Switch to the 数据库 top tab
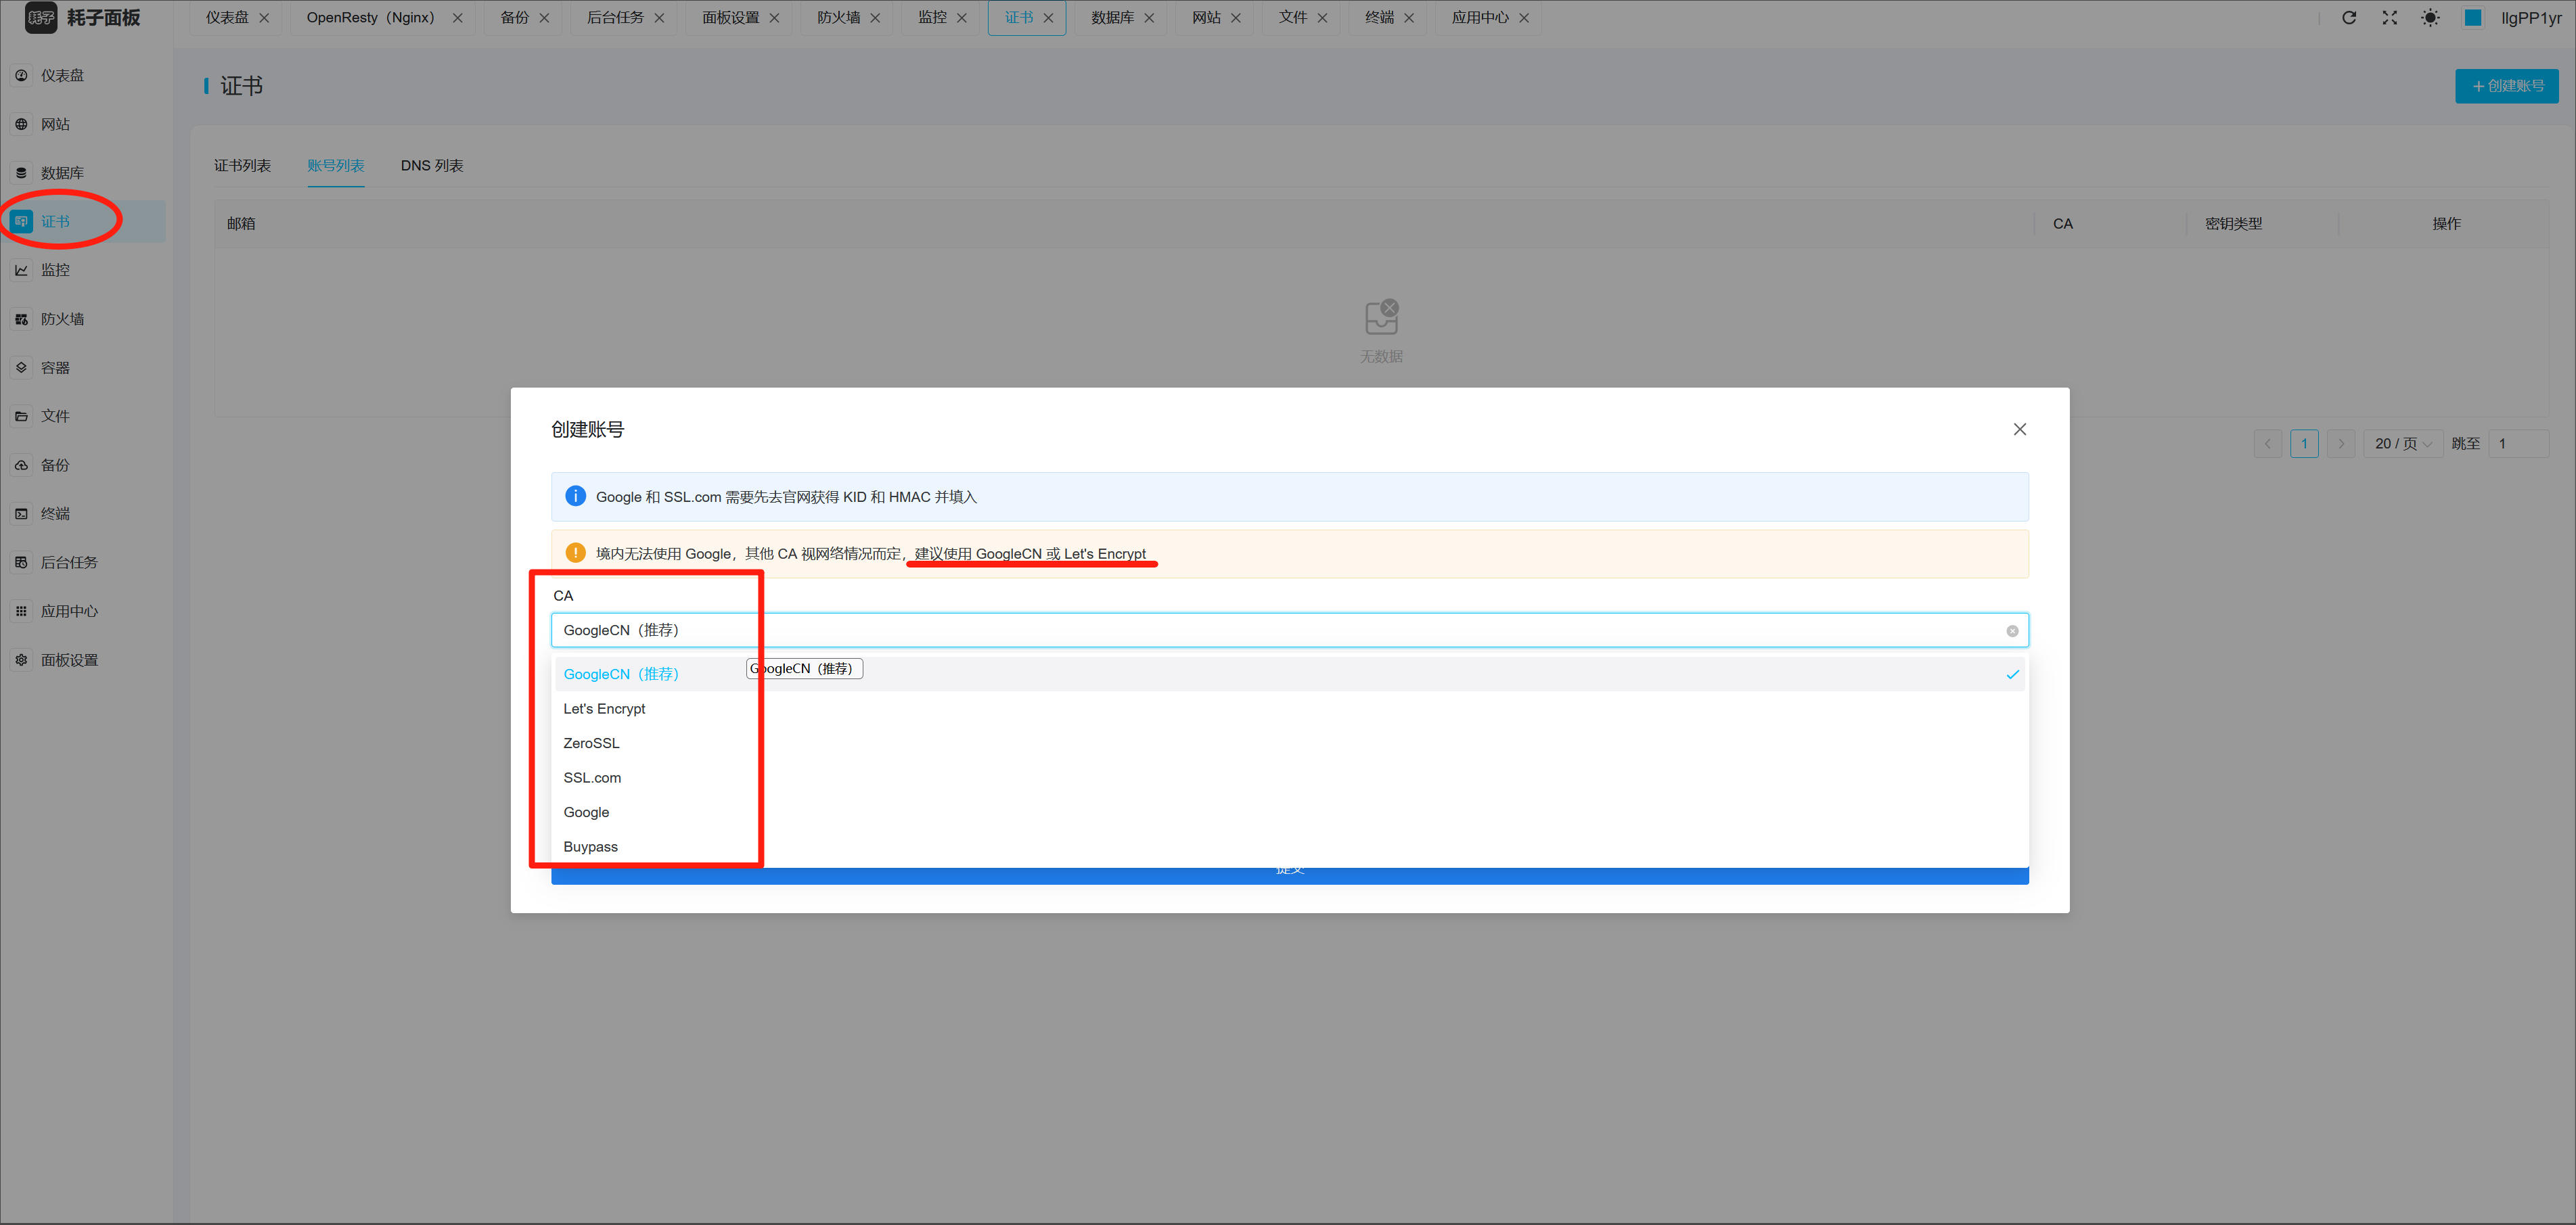2576x1225 pixels. tap(1112, 18)
